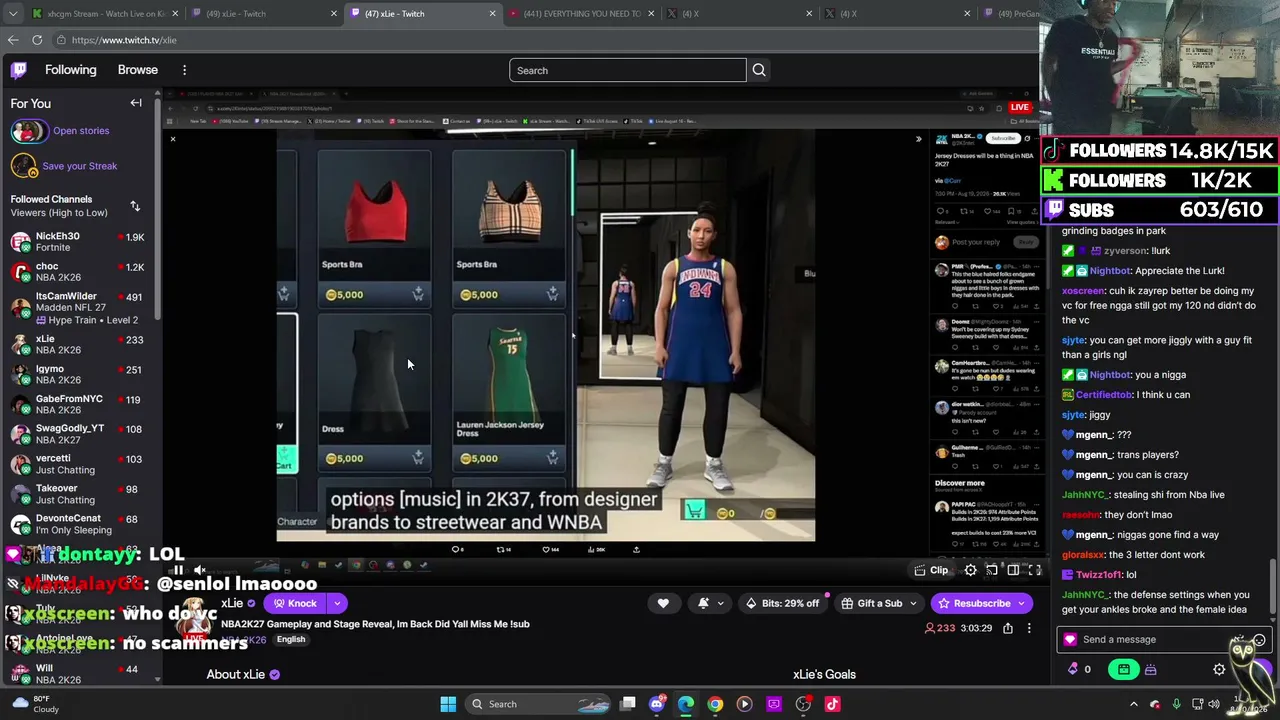Click the Gift a Sub button
This screenshot has height=720, width=1280.
[x=872, y=603]
